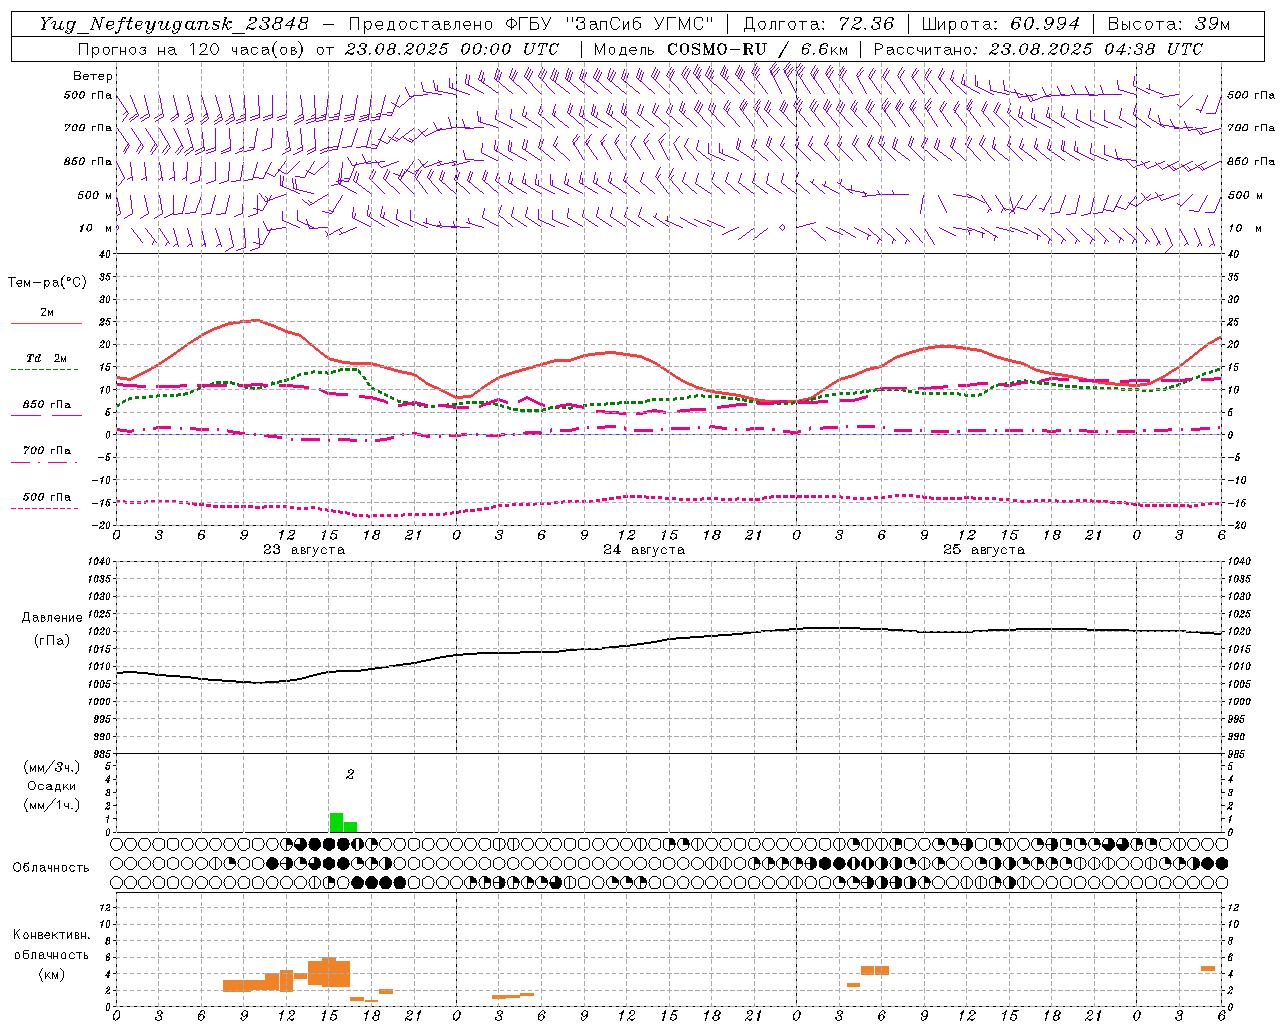Click the 985 tick on left pressure axis
Image resolution: width=1280 pixels, height=1024 pixels.
point(101,754)
